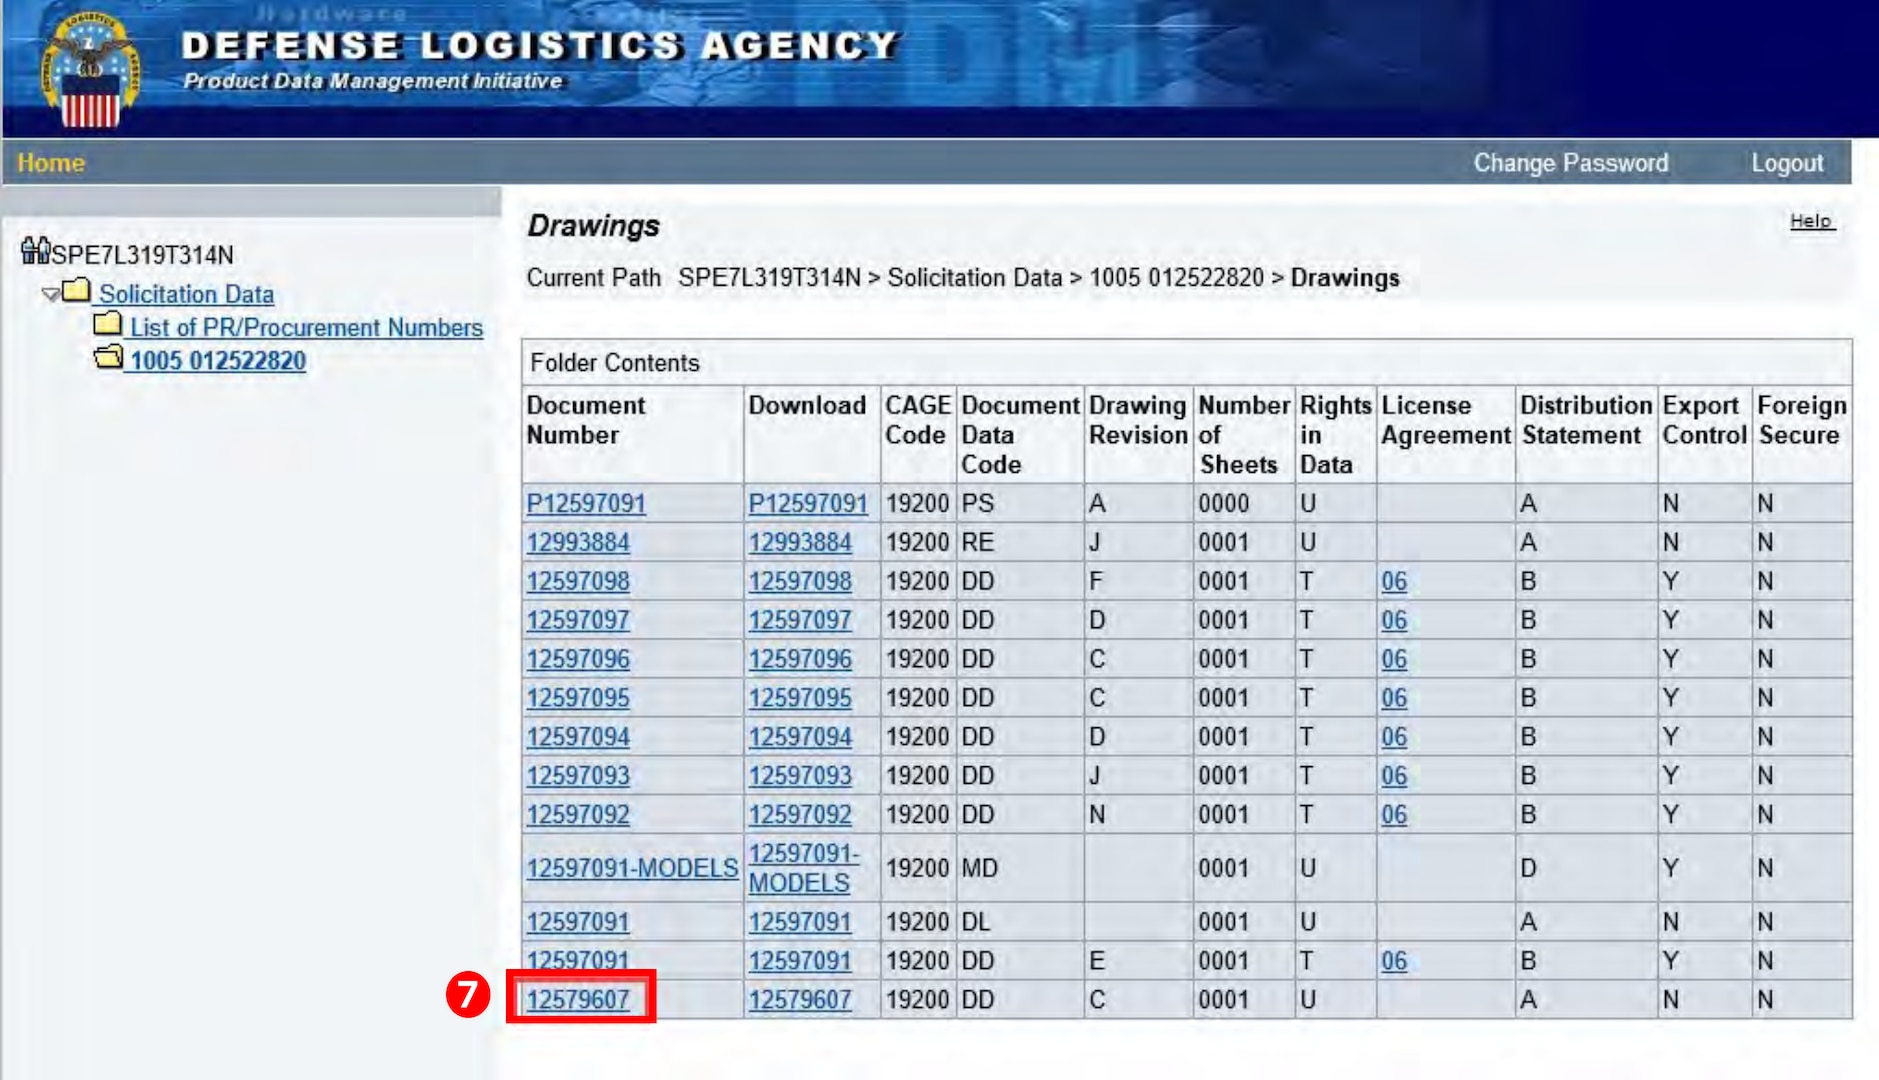Open document 12597091 in the DL row
The image size is (1879, 1080).
click(578, 922)
